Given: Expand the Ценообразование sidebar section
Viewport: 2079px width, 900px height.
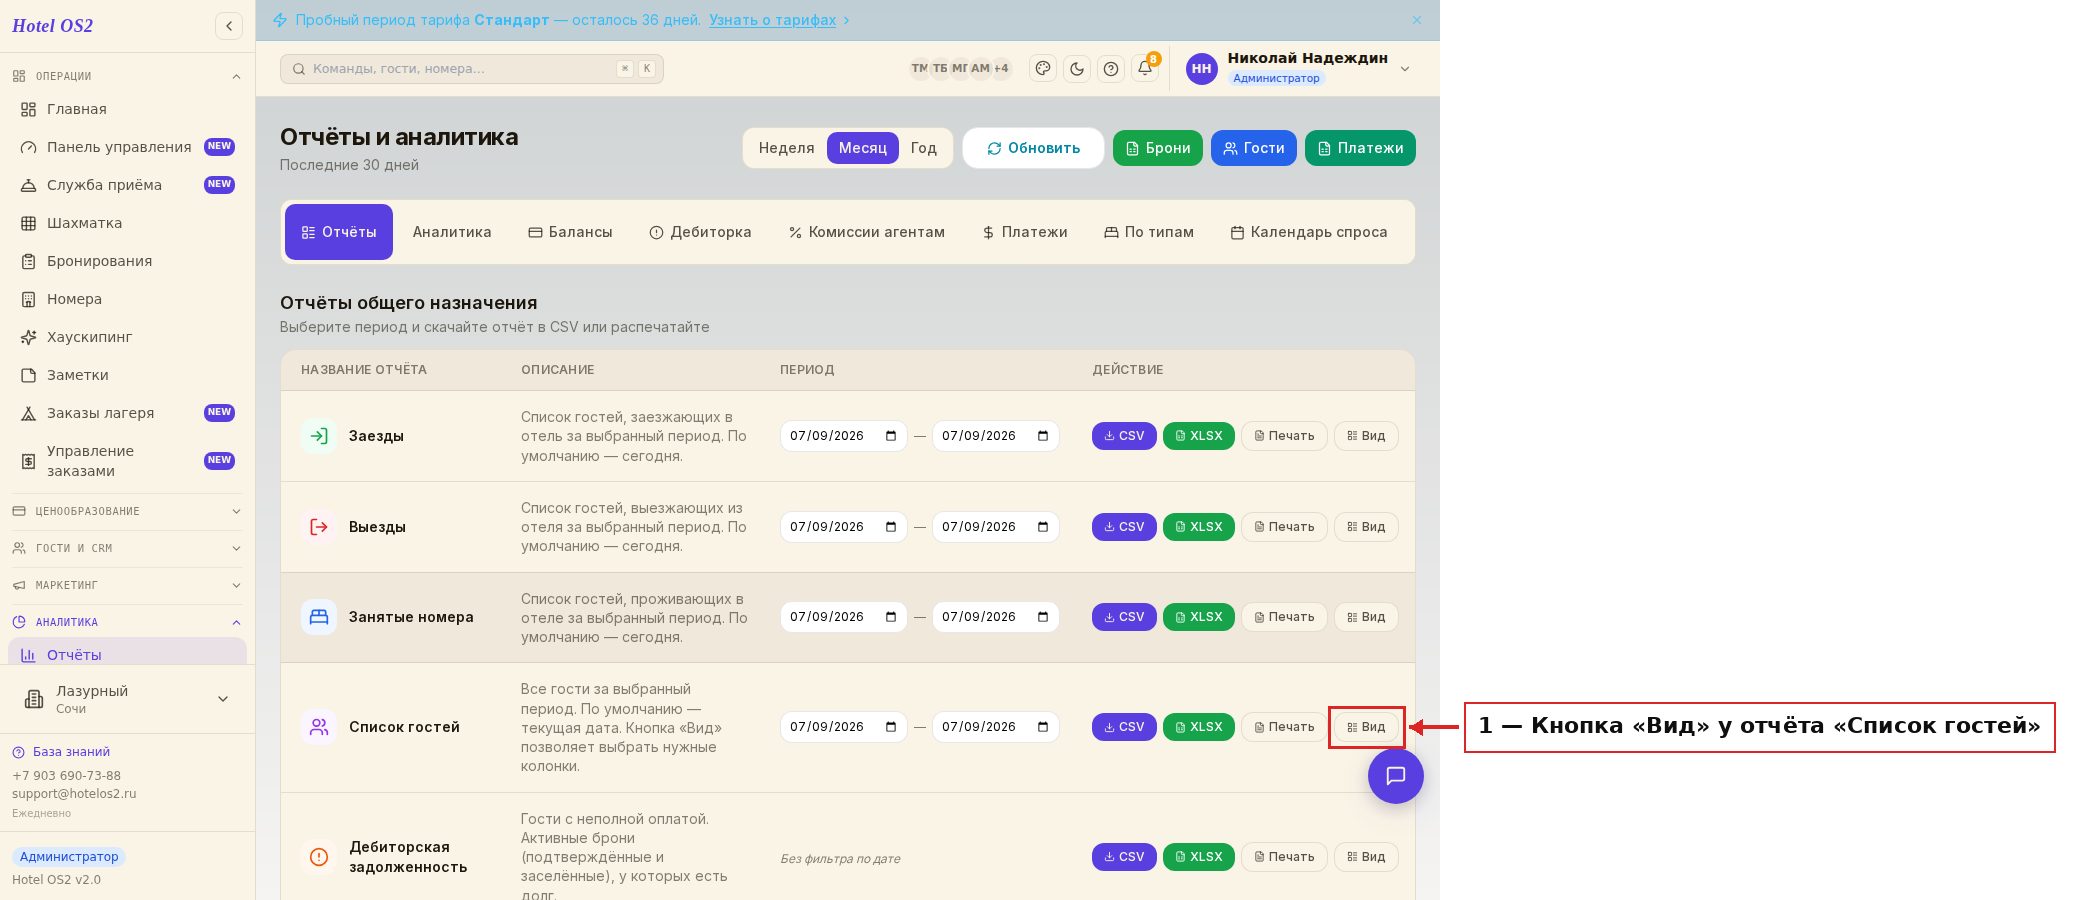Looking at the screenshot, I should (127, 511).
